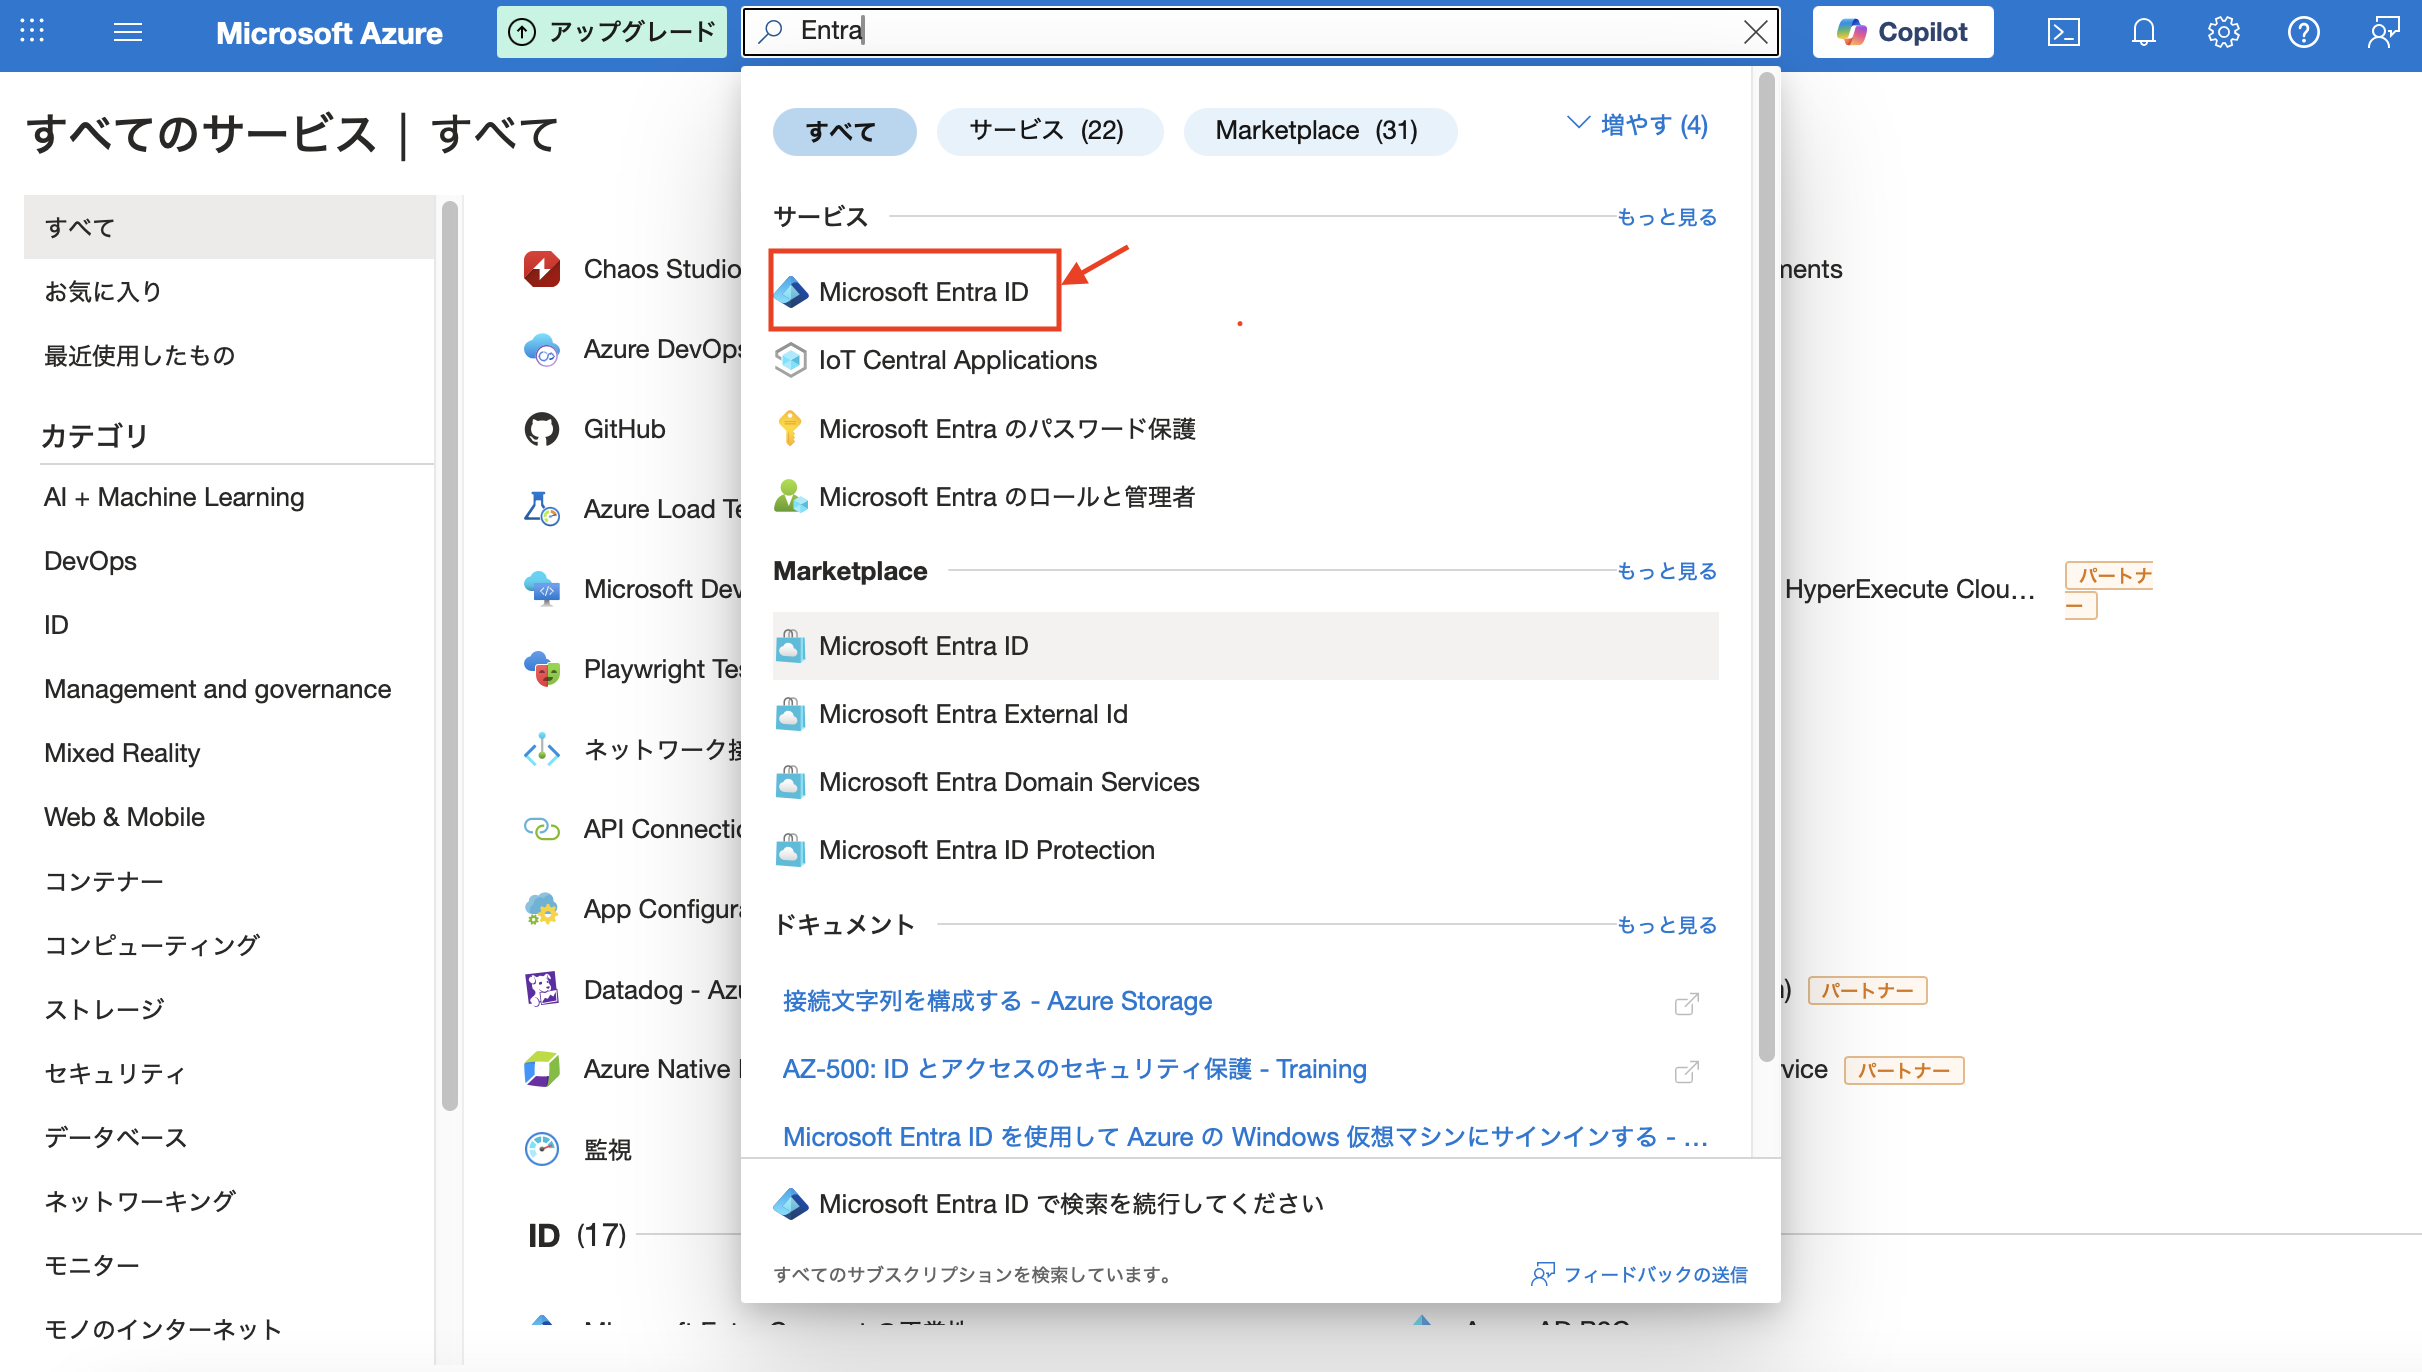Click もっと見る beside the Marketplace heading
The image size is (2422, 1372).
tap(1666, 571)
